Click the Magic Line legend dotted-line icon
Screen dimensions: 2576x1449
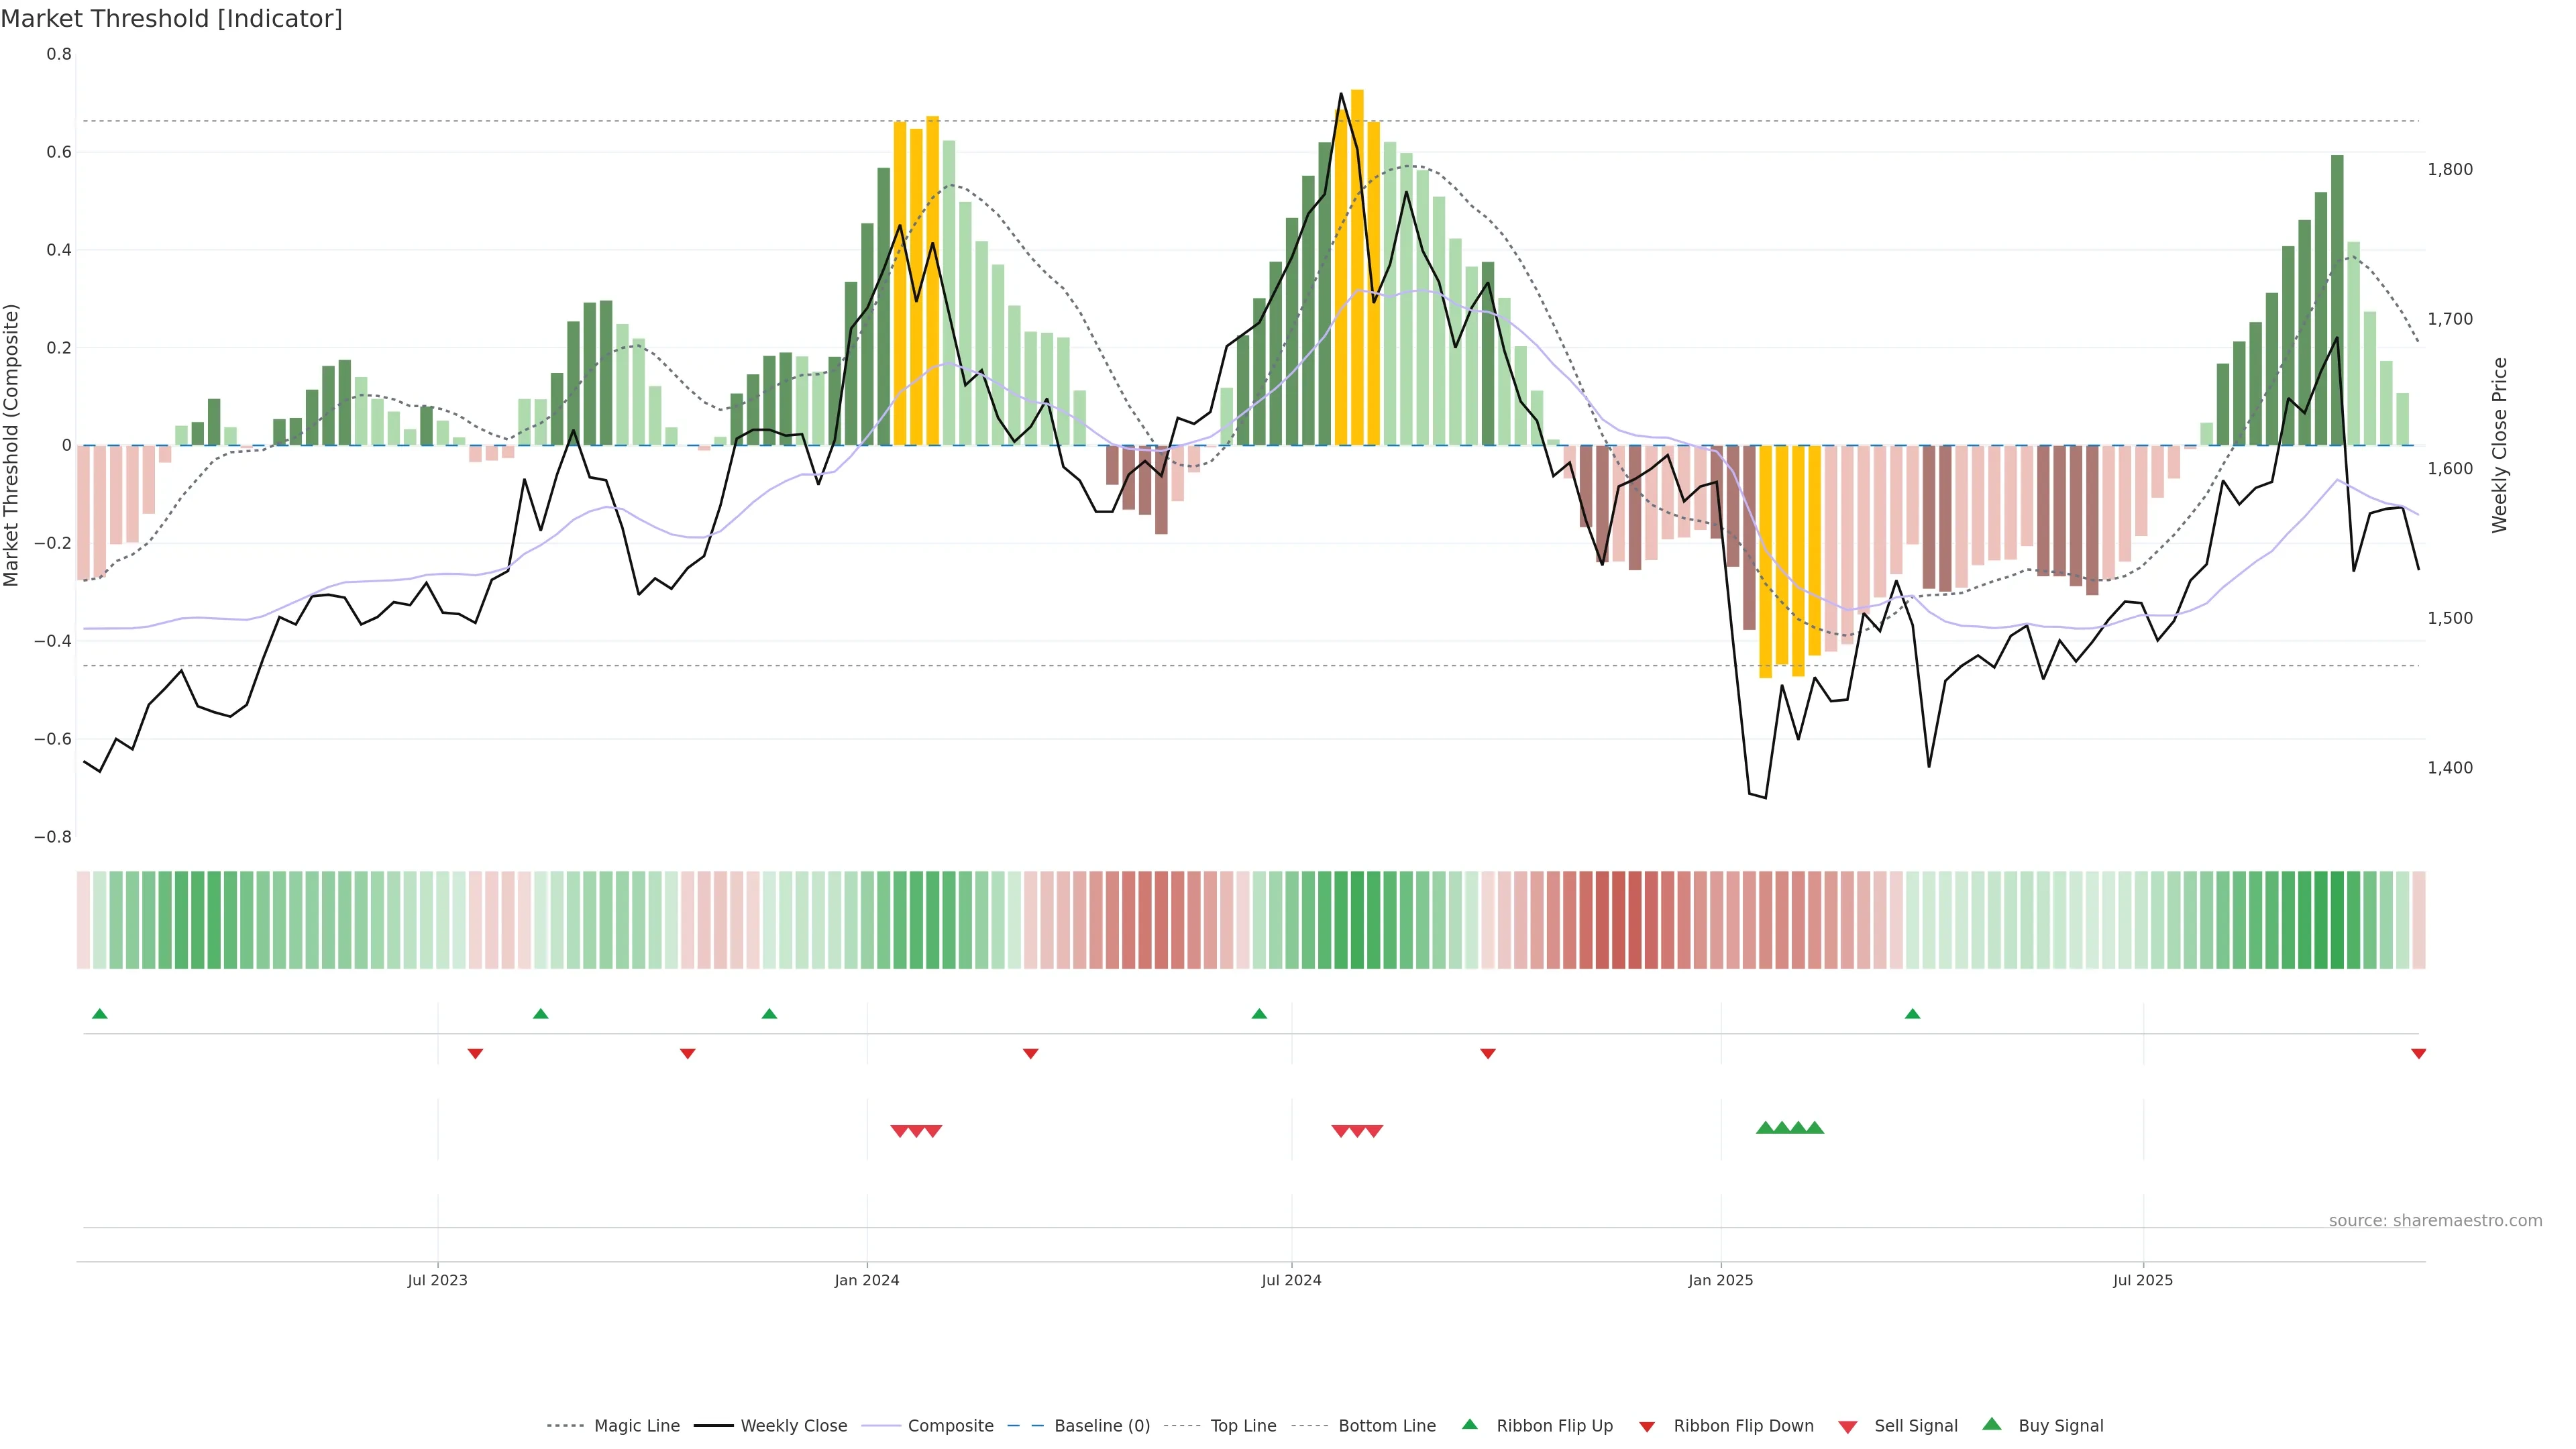pos(565,1426)
